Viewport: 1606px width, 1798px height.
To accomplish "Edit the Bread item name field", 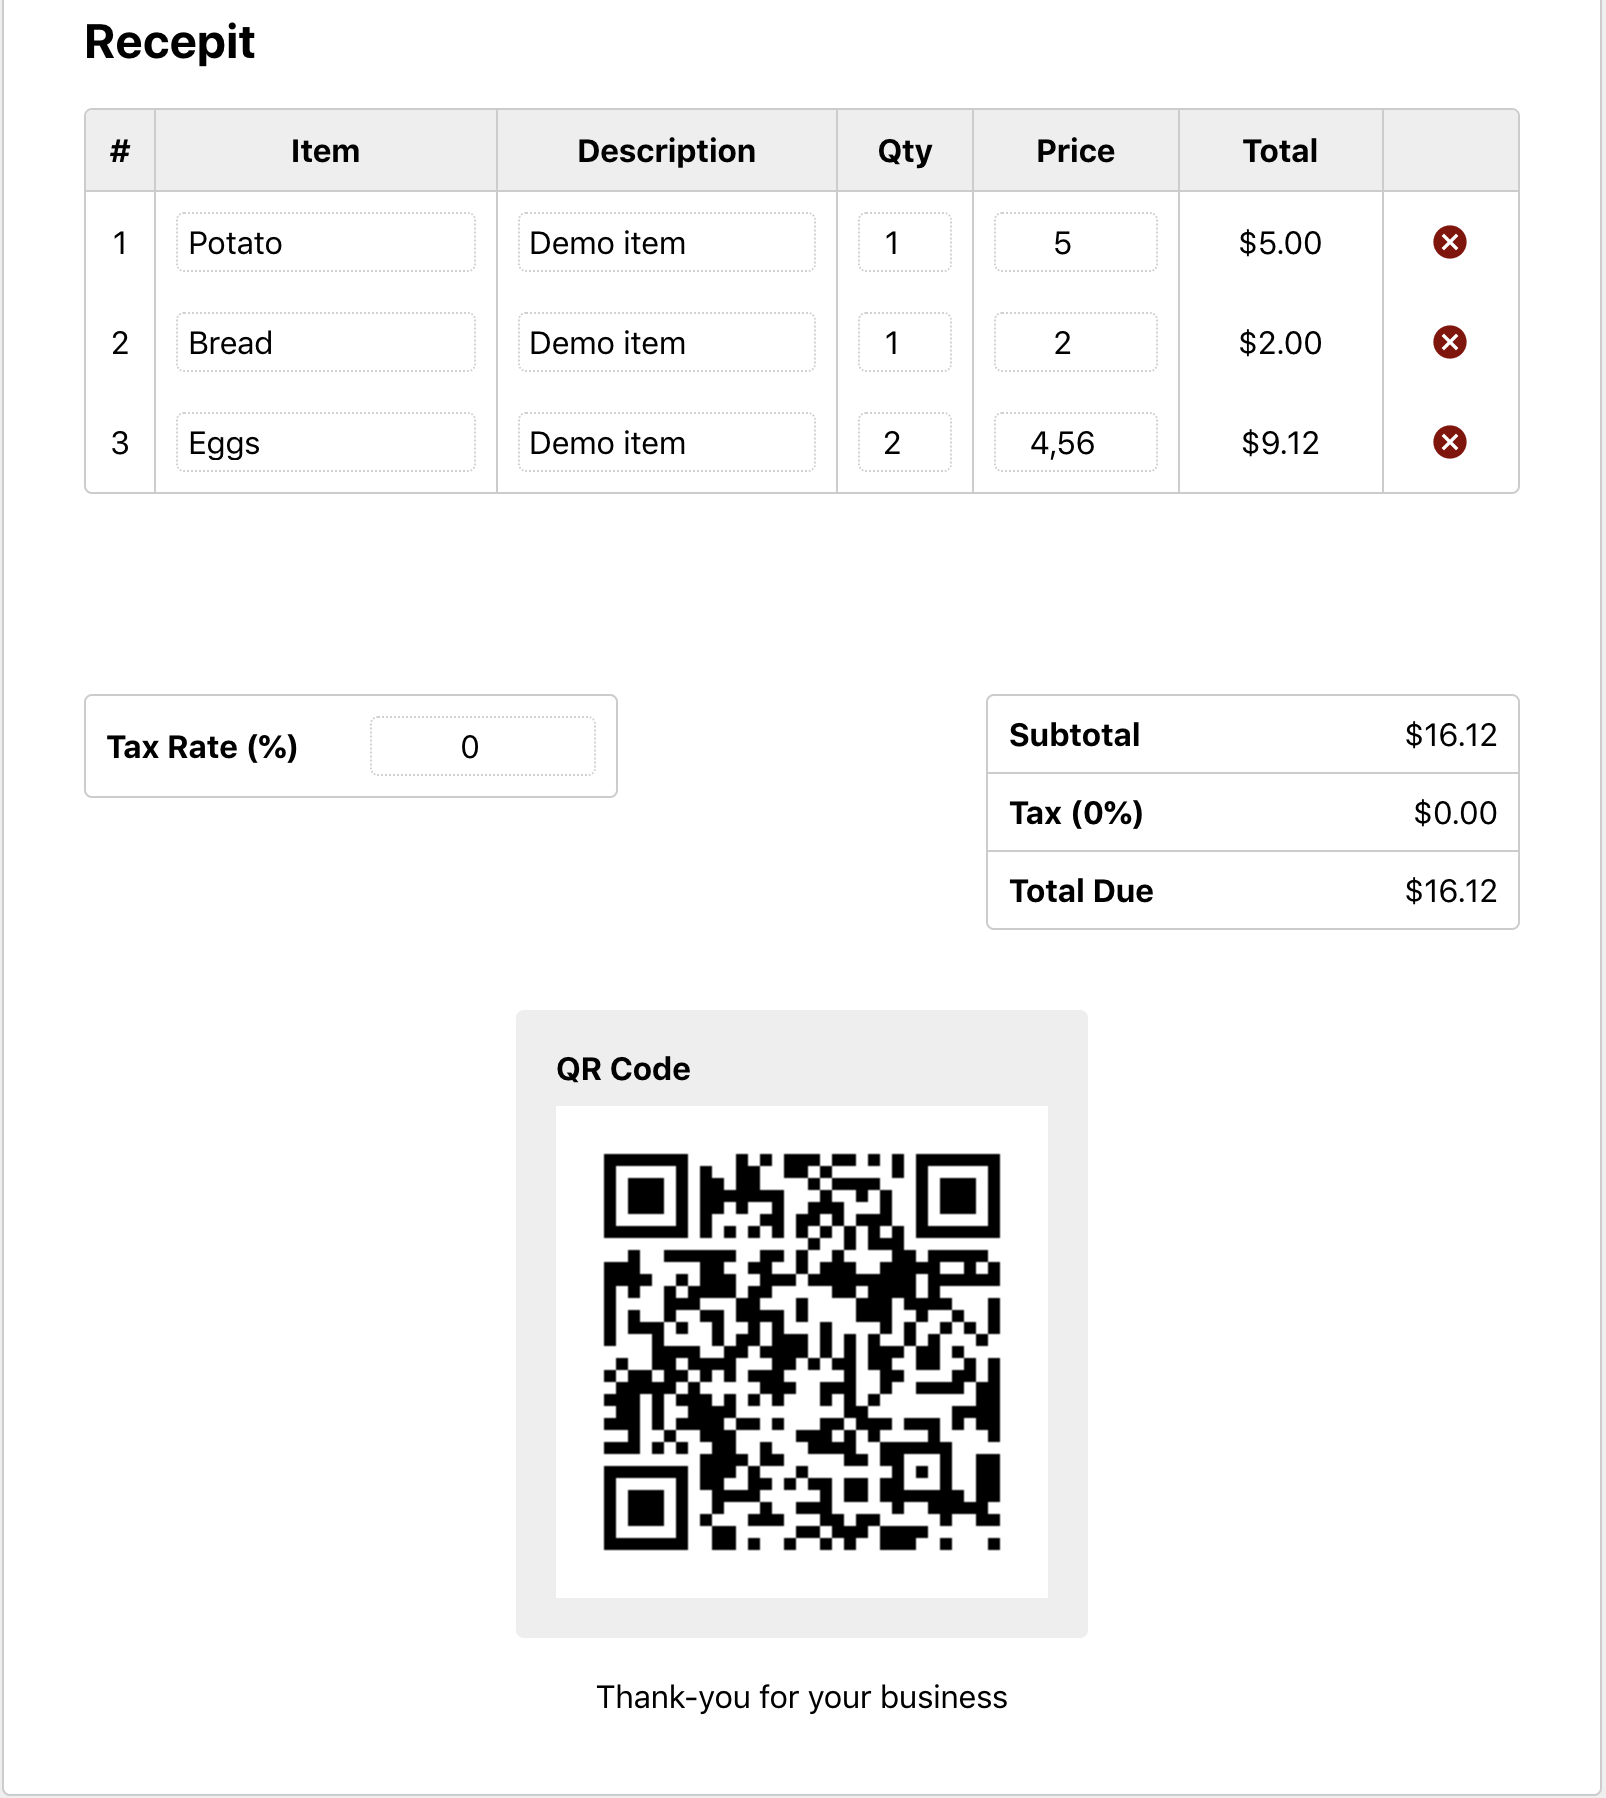I will 326,342.
